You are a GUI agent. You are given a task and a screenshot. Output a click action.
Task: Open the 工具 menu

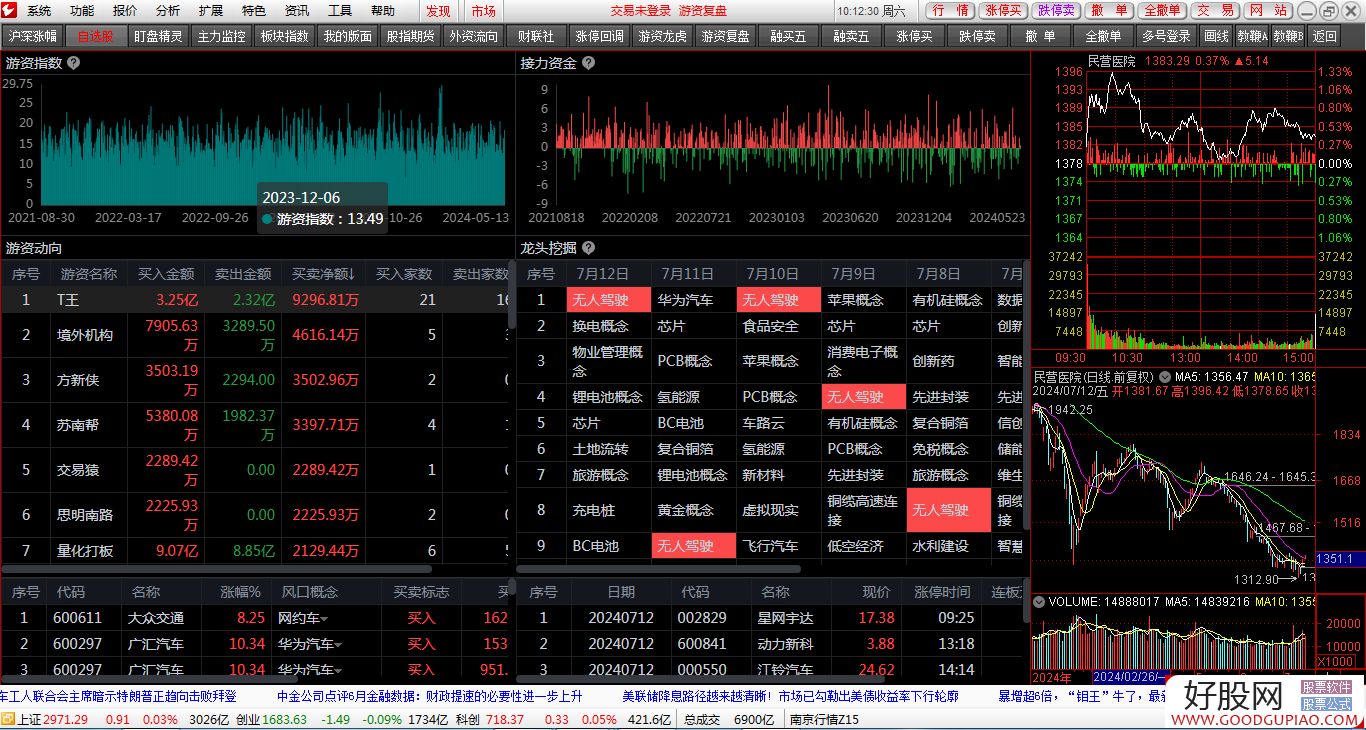click(x=340, y=11)
